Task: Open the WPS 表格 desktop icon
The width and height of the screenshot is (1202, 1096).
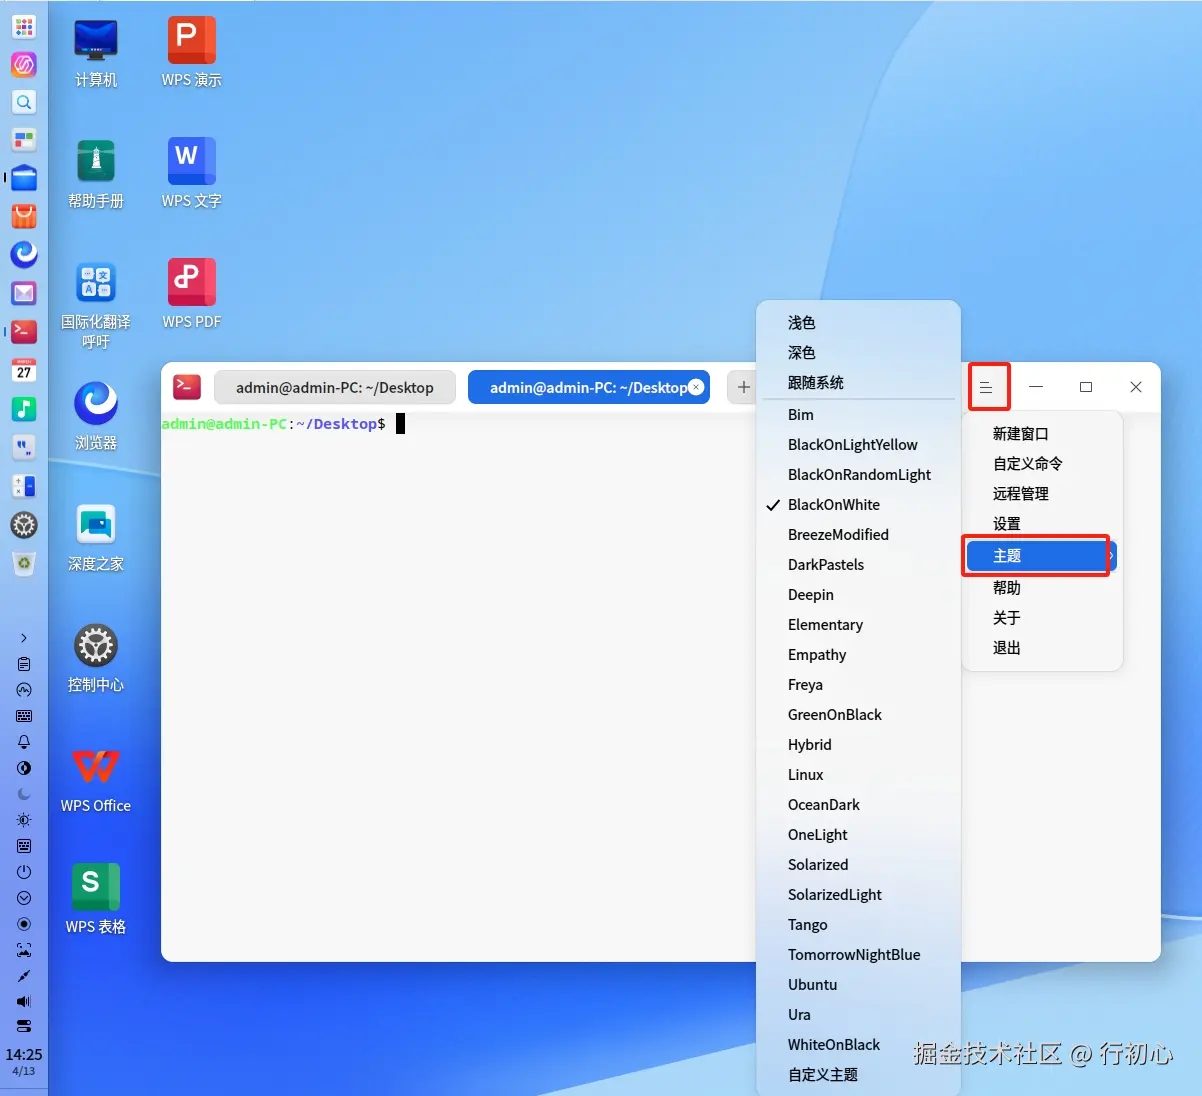Action: (x=96, y=900)
